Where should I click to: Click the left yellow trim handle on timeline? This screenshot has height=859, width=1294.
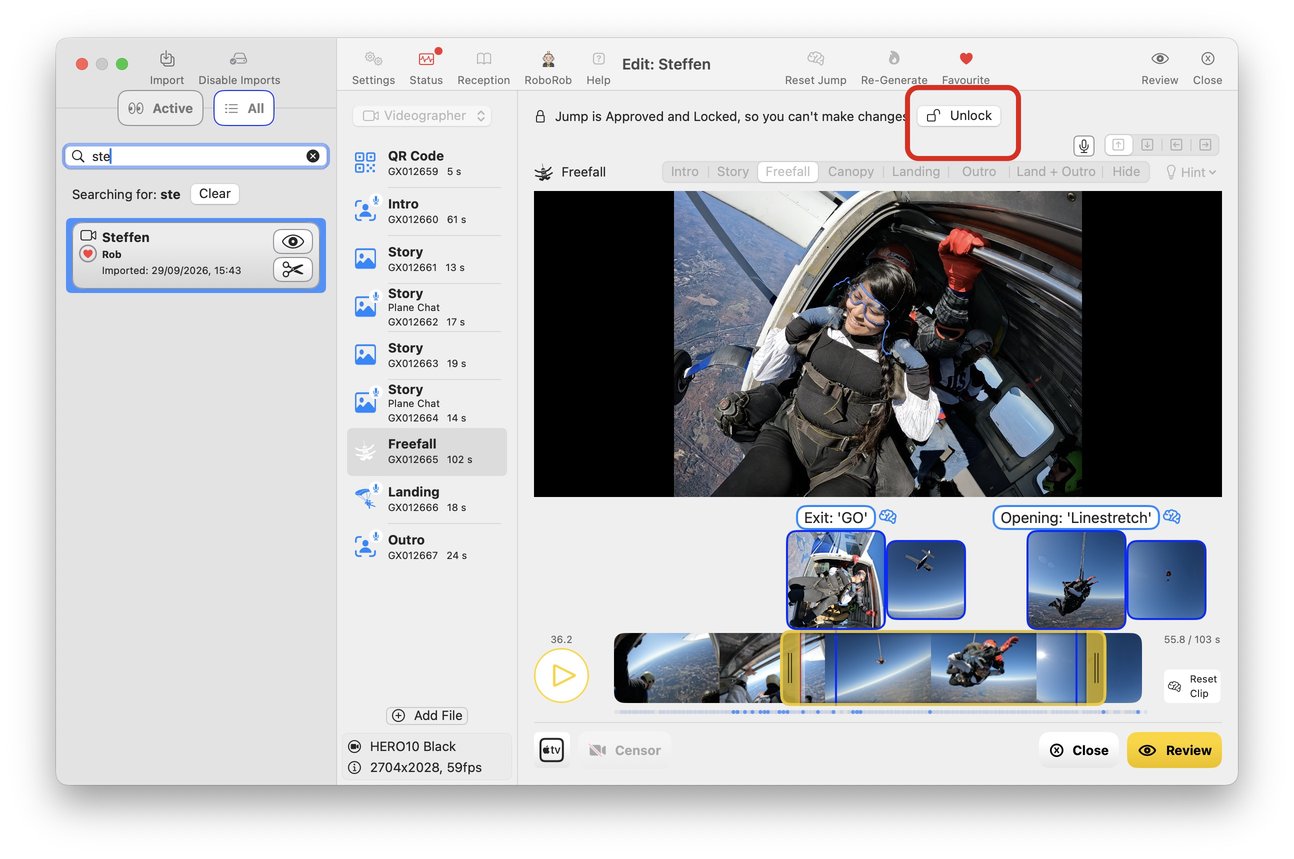tap(790, 667)
